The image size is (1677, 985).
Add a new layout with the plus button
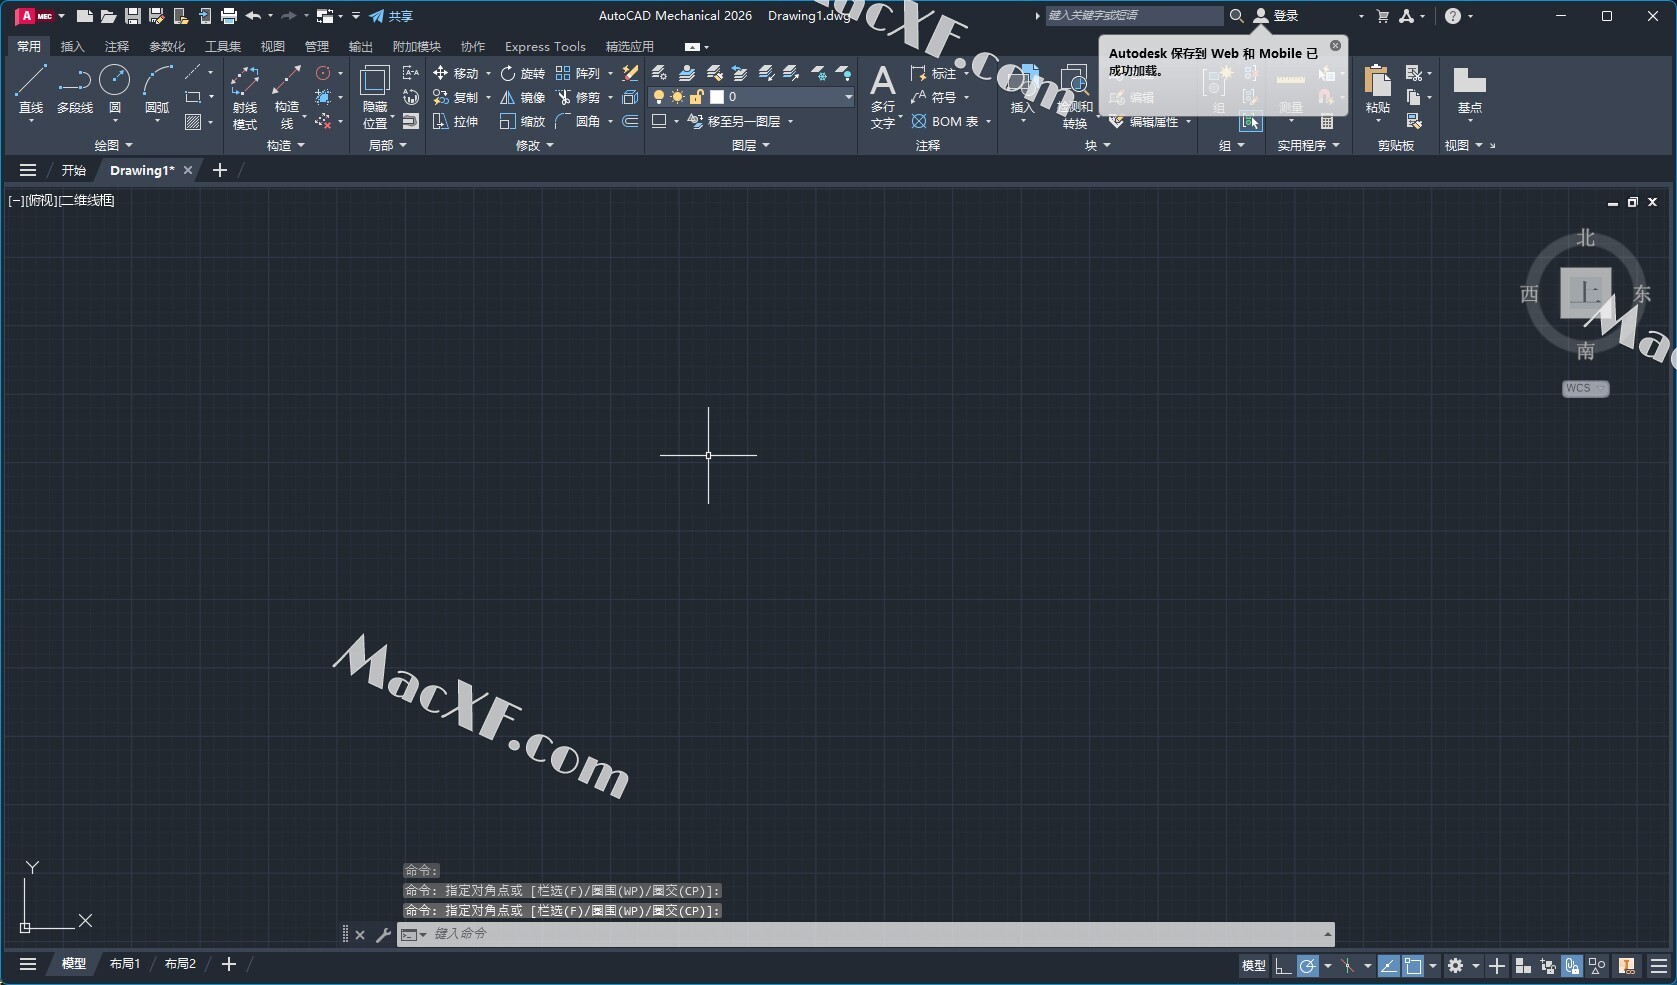click(229, 964)
